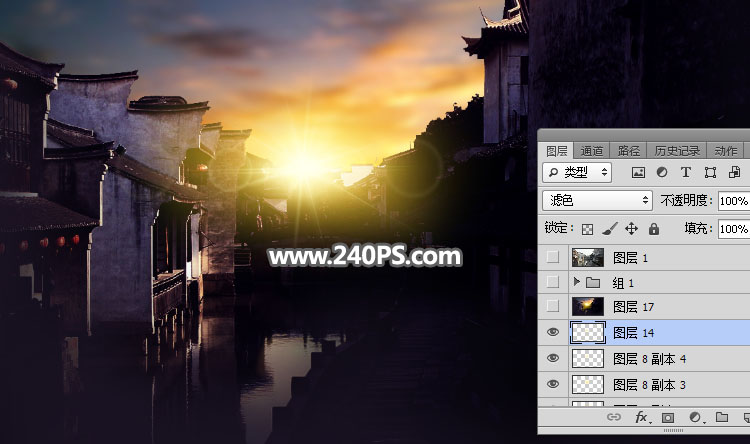This screenshot has width=750, height=444.
Task: Select thumbnail of 图层 8 副本 4
Action: [x=588, y=358]
